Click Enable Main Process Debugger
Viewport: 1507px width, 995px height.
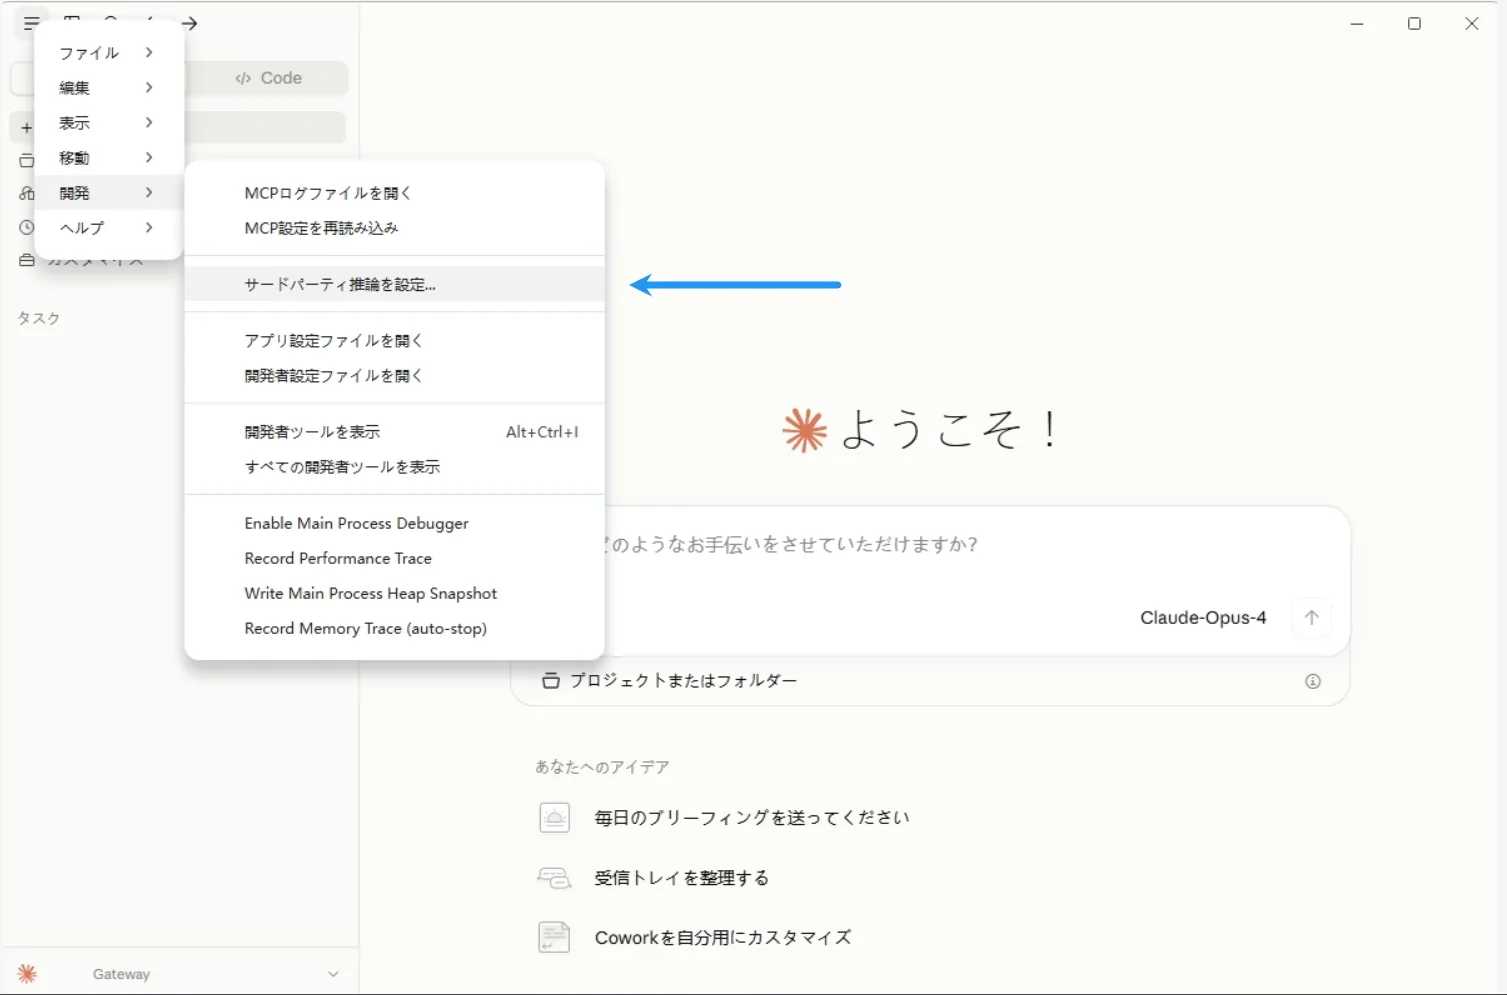(x=395, y=523)
